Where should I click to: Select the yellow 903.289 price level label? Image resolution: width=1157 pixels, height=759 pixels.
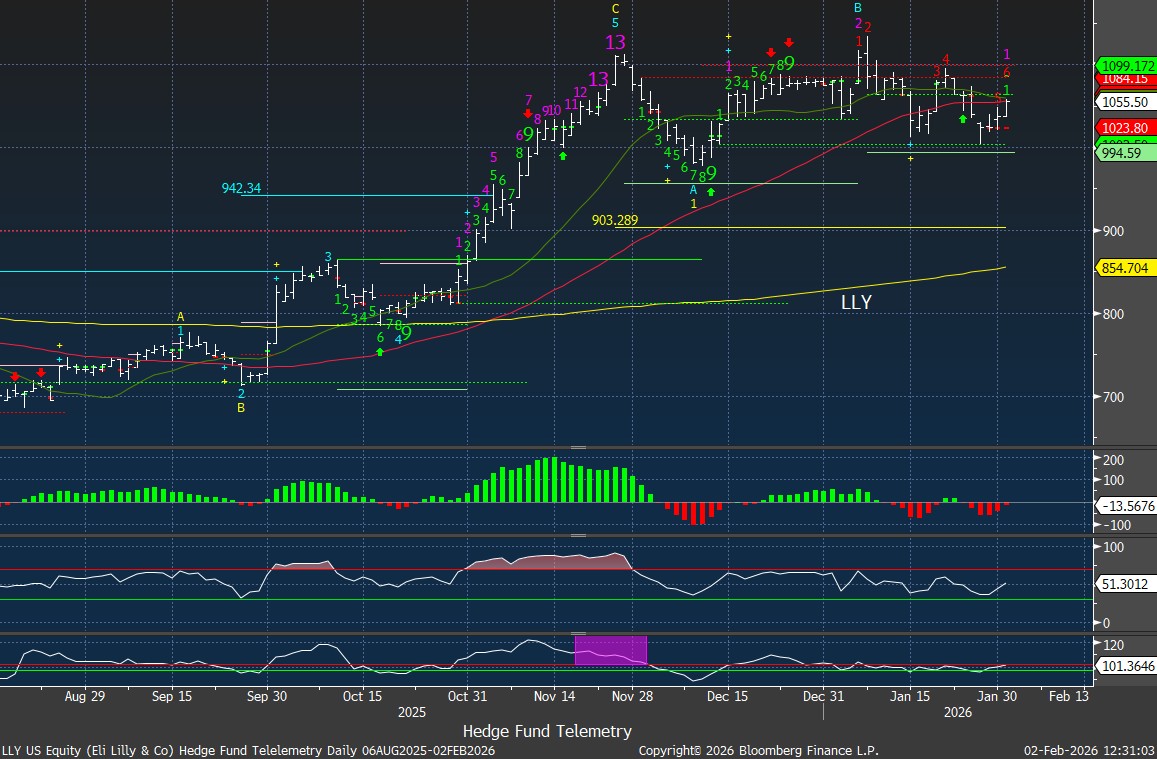coord(615,219)
